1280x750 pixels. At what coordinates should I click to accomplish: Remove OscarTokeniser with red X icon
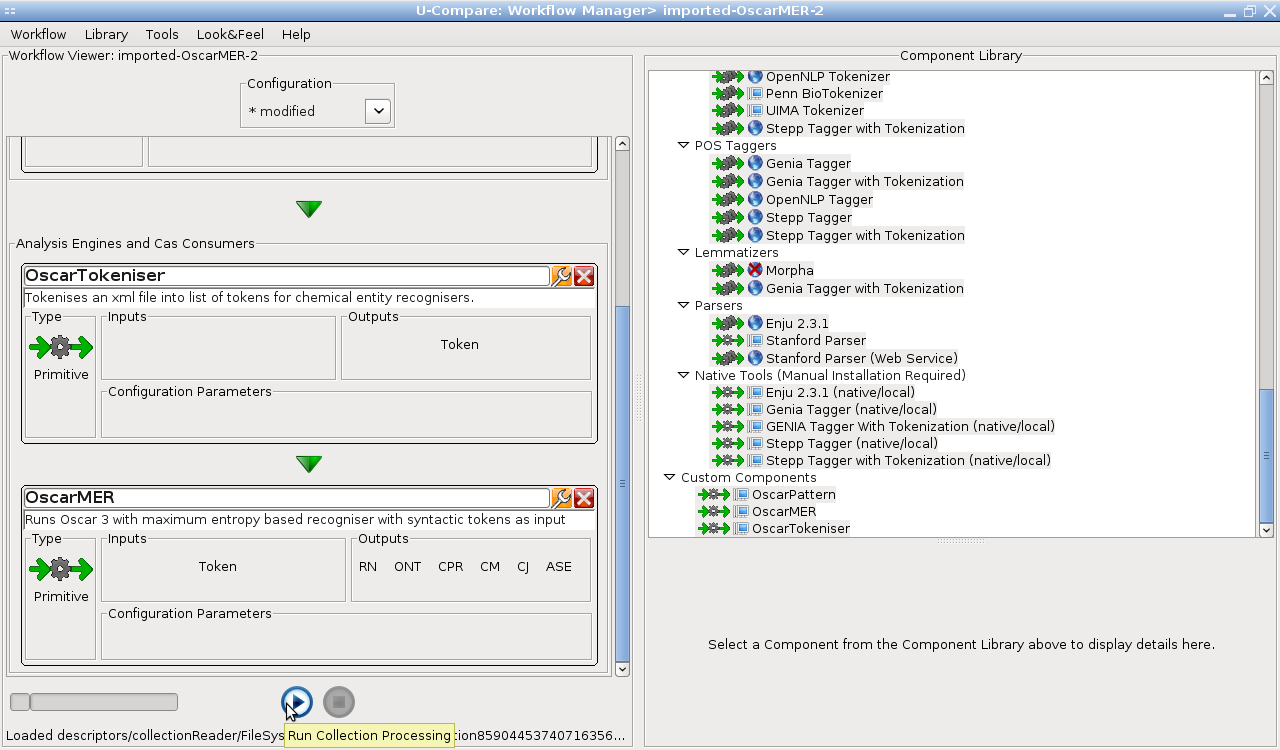[x=584, y=276]
